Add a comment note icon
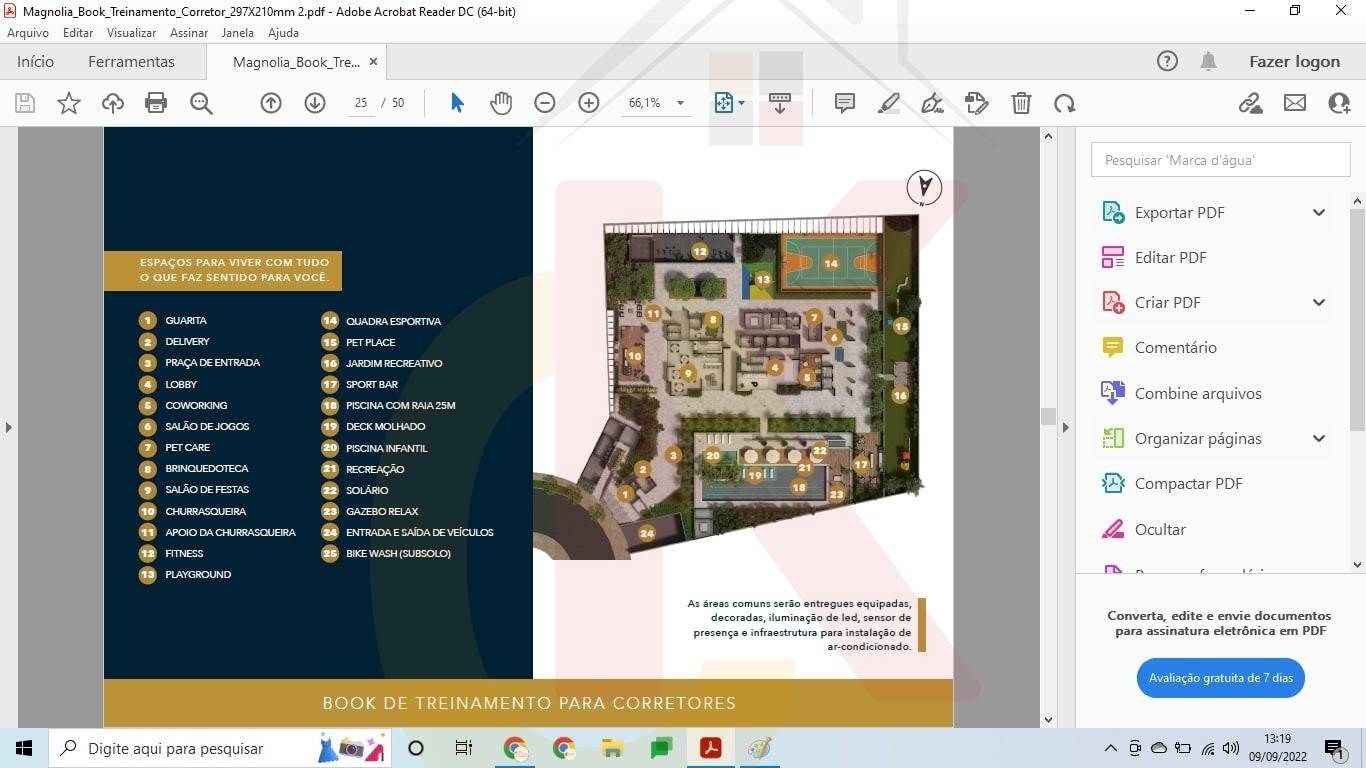This screenshot has height=768, width=1366. (x=845, y=103)
